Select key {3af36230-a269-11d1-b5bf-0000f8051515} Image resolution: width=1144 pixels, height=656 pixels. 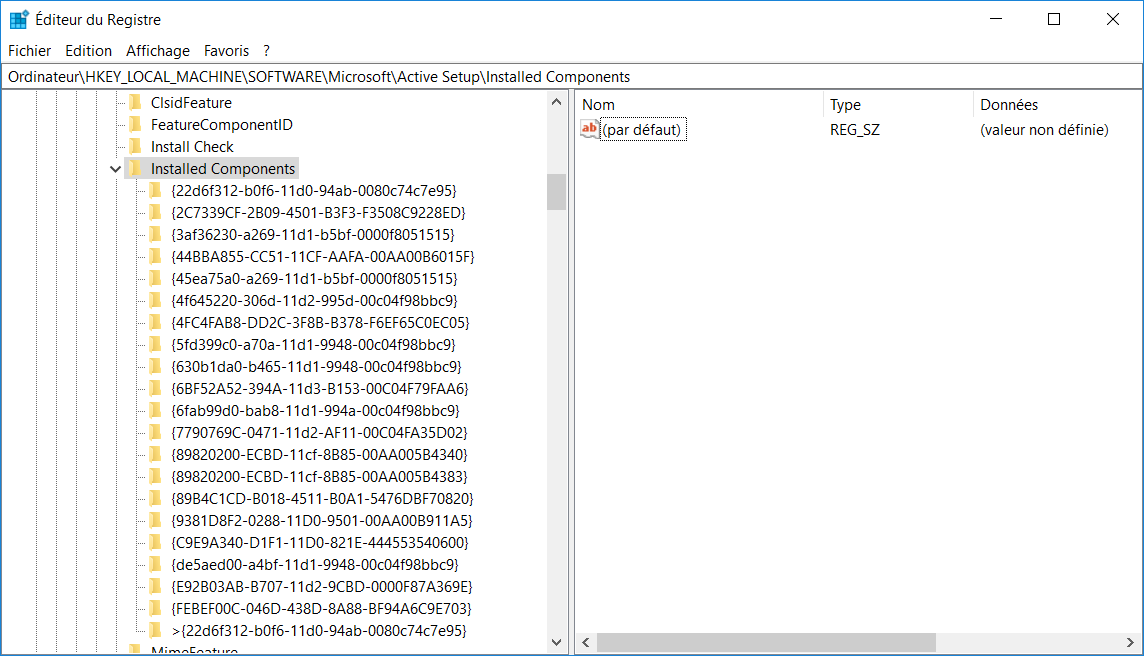click(313, 234)
